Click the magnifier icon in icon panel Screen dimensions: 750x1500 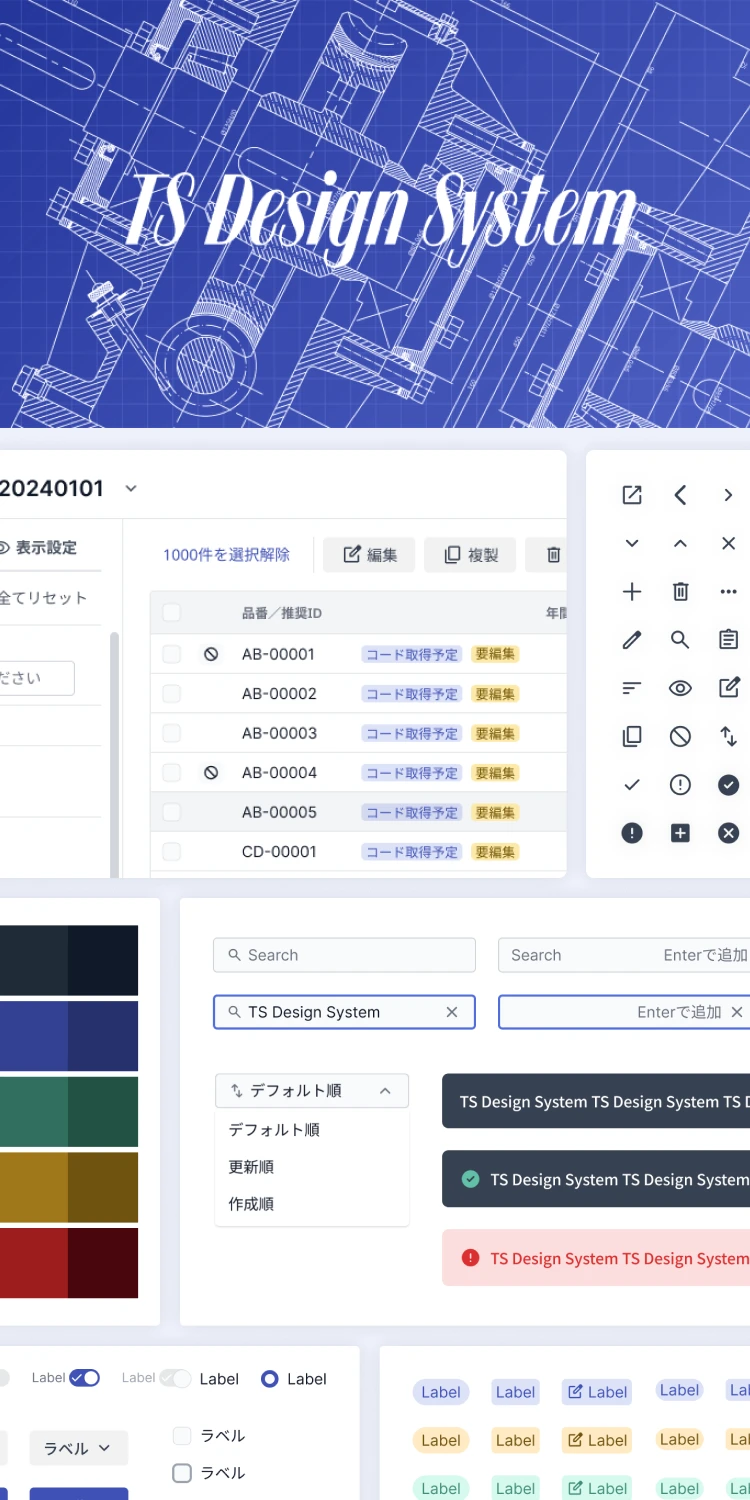click(x=680, y=640)
